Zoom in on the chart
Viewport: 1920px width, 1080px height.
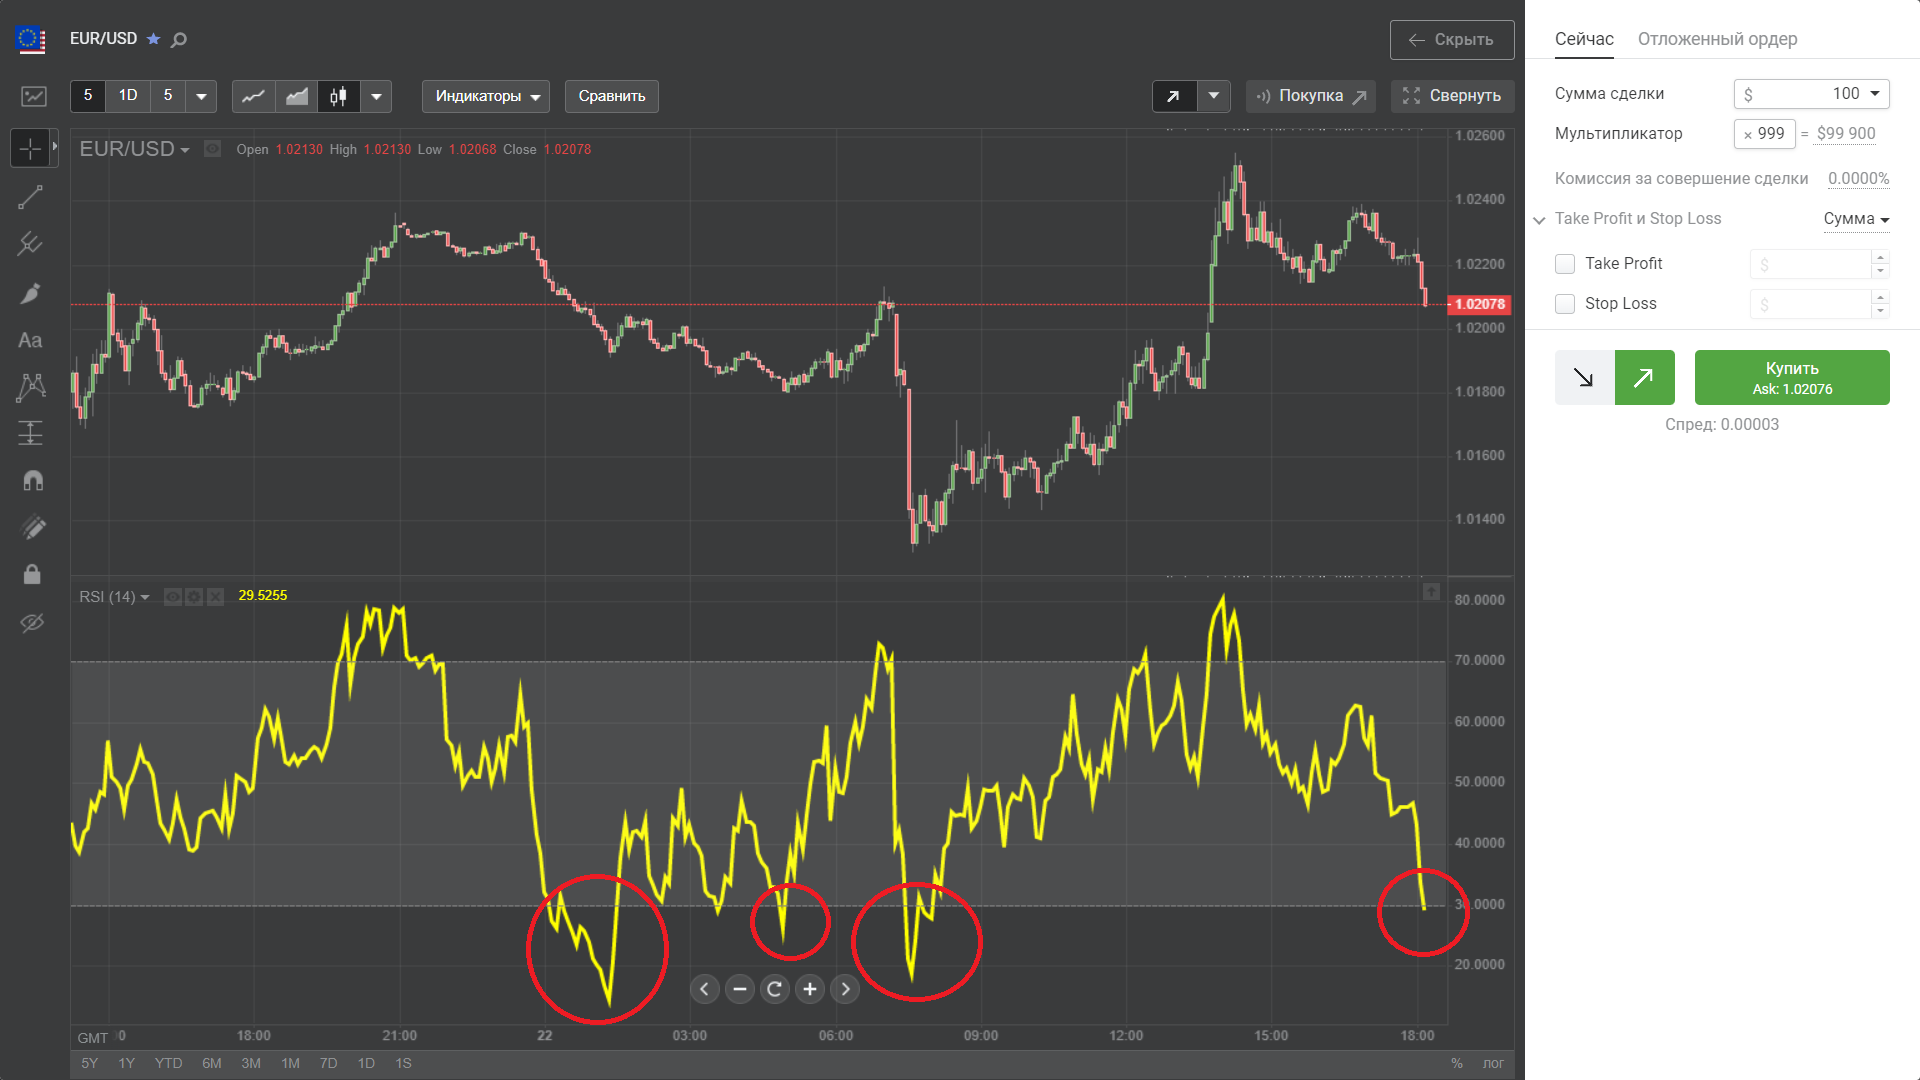click(x=810, y=989)
